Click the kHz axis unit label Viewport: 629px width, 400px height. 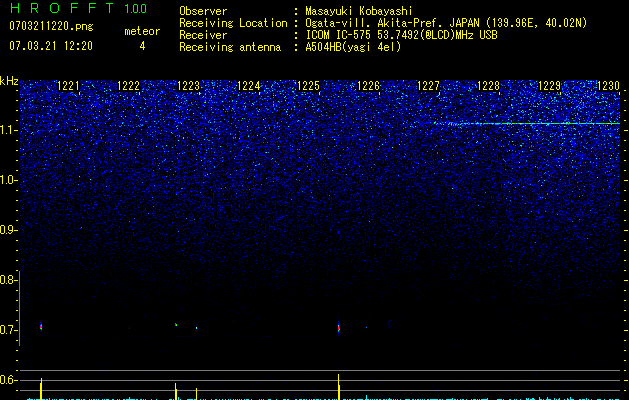(9, 81)
